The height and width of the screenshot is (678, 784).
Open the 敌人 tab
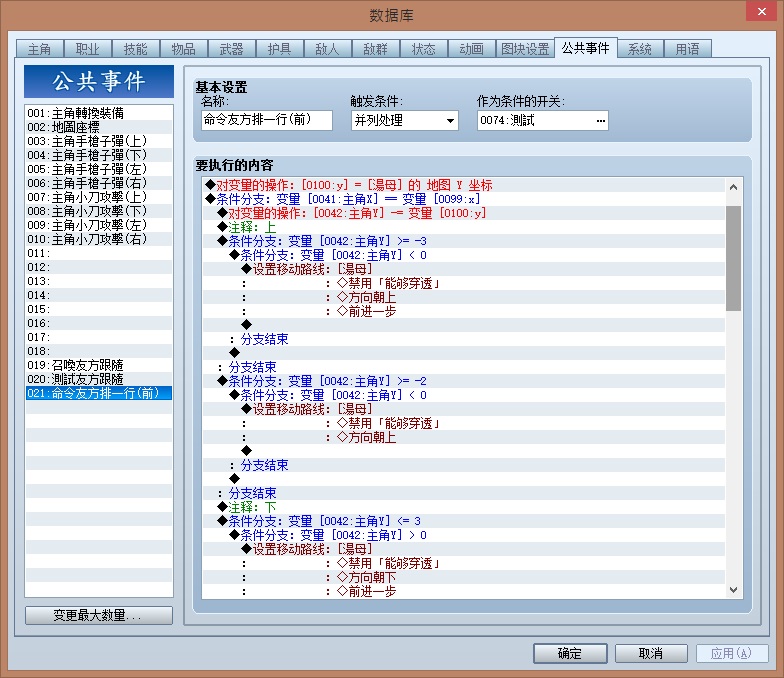pyautogui.click(x=328, y=49)
